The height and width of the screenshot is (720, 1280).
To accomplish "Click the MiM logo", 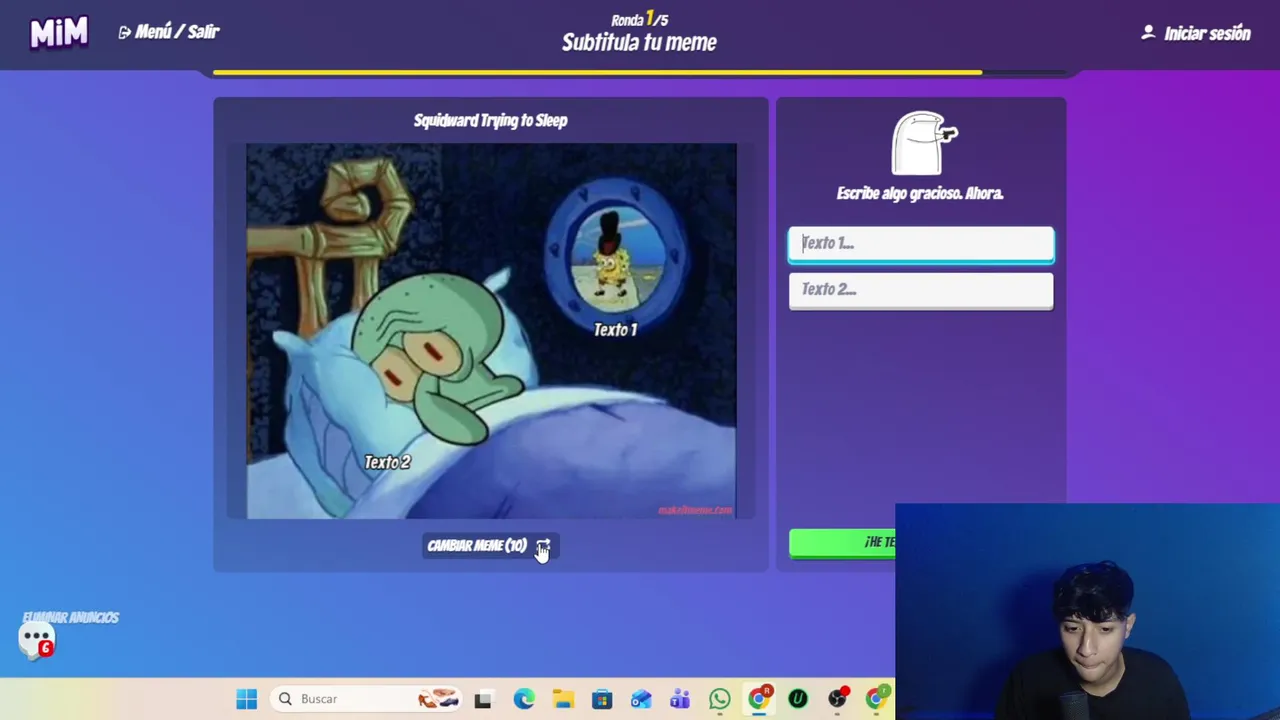I will point(59,33).
